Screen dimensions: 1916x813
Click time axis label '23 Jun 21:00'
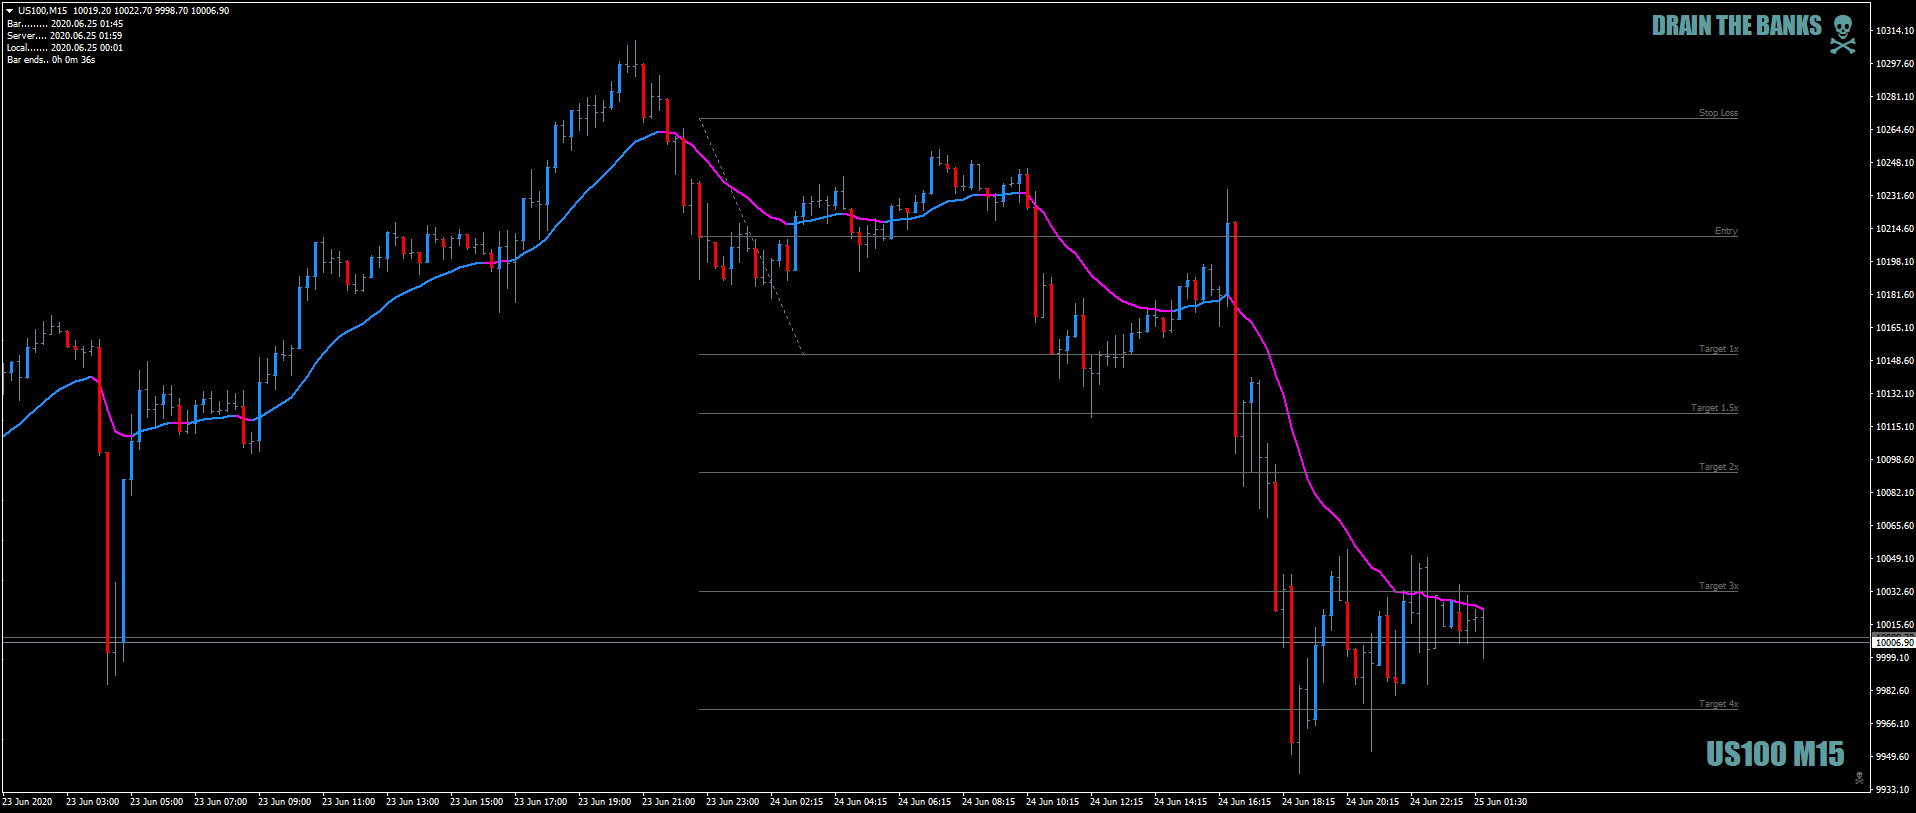(668, 802)
